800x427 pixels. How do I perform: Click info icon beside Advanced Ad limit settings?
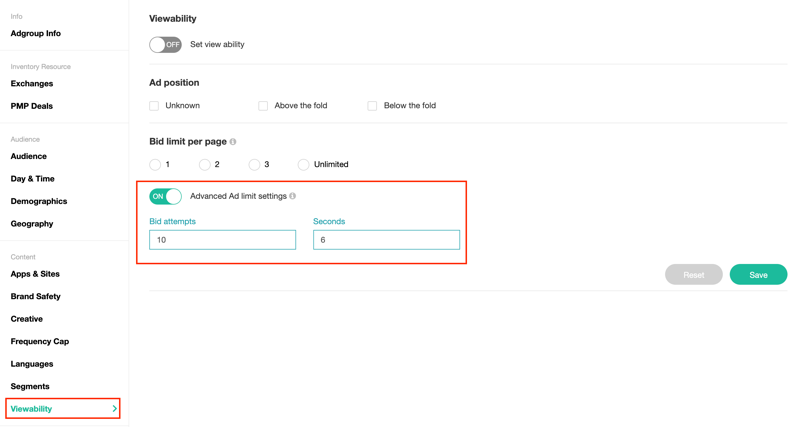pyautogui.click(x=293, y=196)
